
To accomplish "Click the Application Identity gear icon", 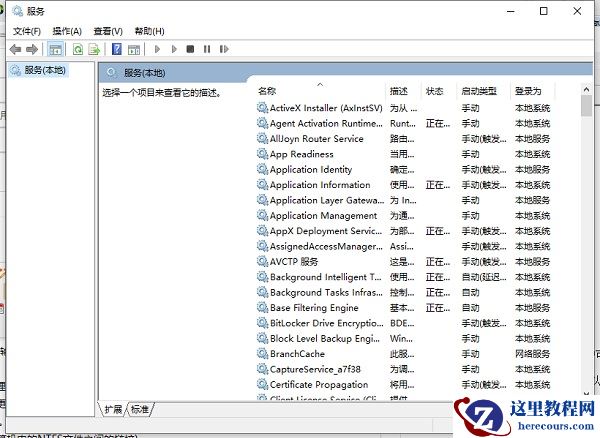I will pos(262,169).
